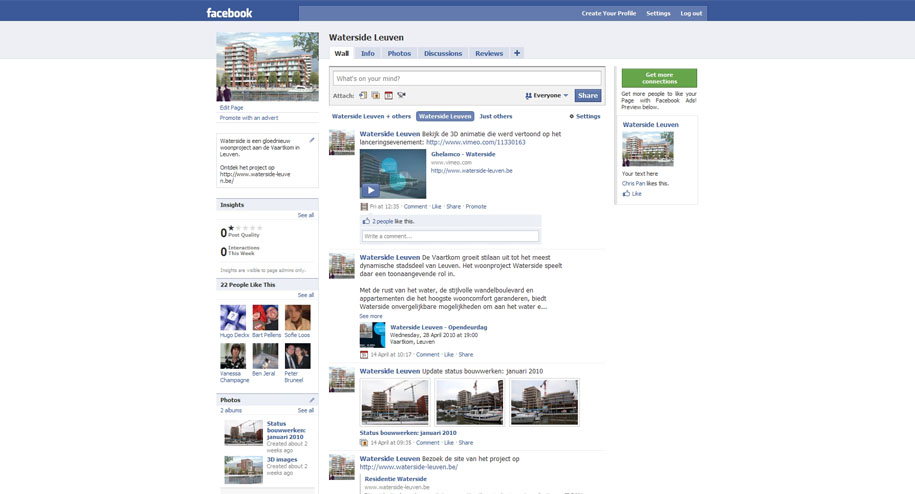Expand the post with See more

371,316
